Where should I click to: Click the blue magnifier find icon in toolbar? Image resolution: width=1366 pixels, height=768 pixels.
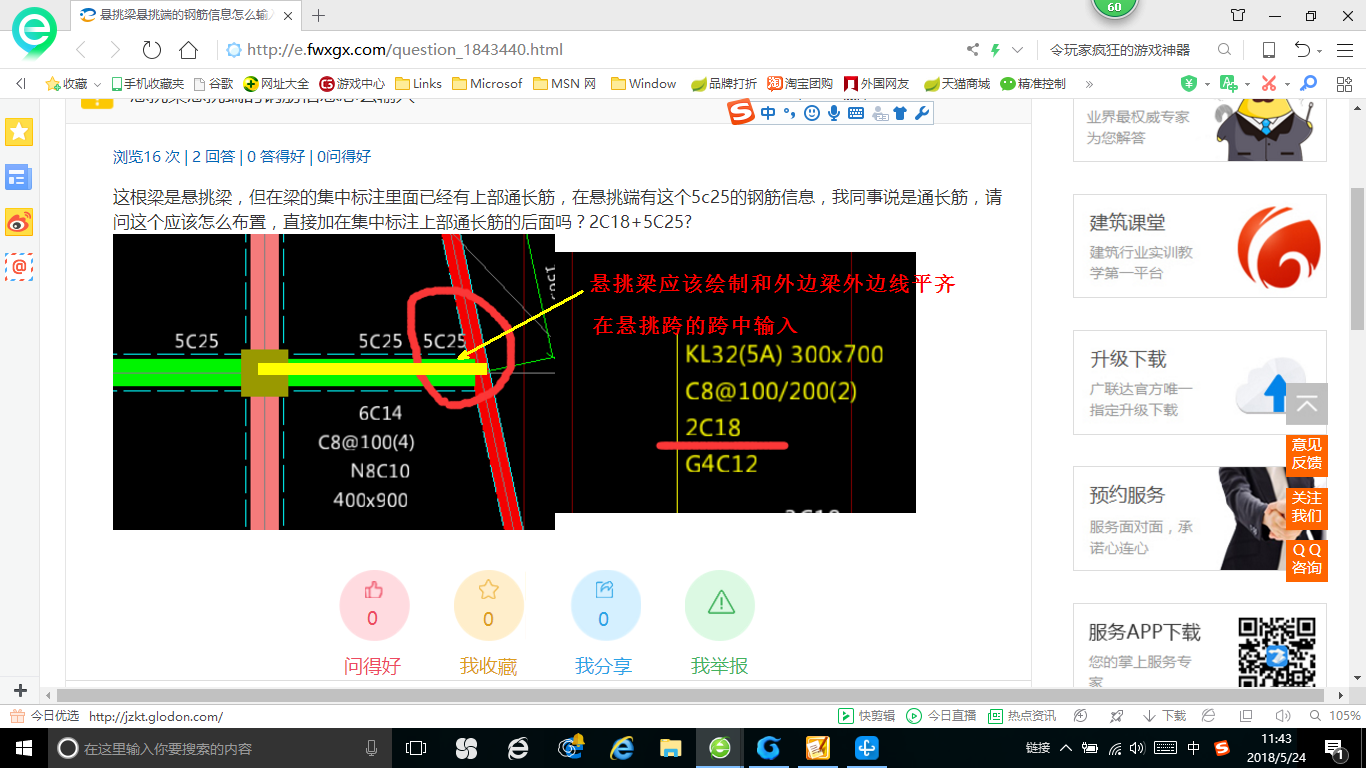click(x=1307, y=83)
